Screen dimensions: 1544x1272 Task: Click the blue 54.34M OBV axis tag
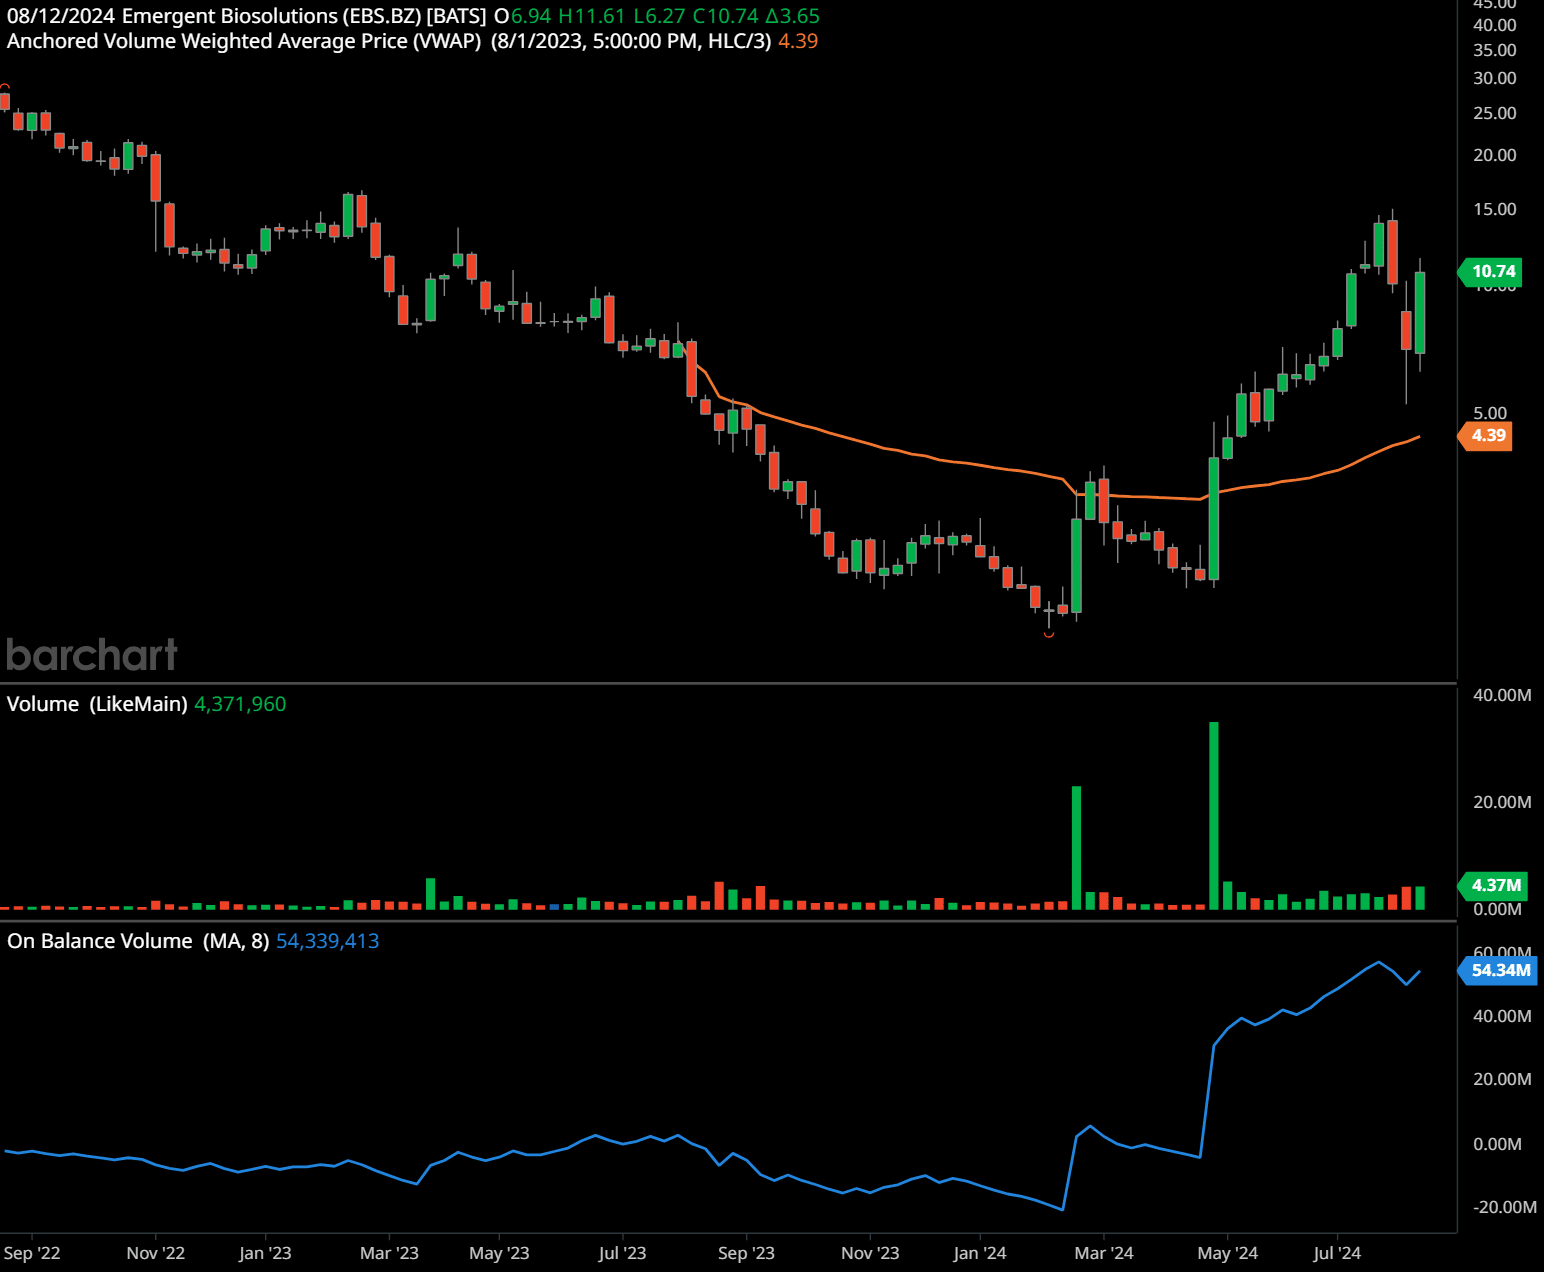click(1498, 970)
